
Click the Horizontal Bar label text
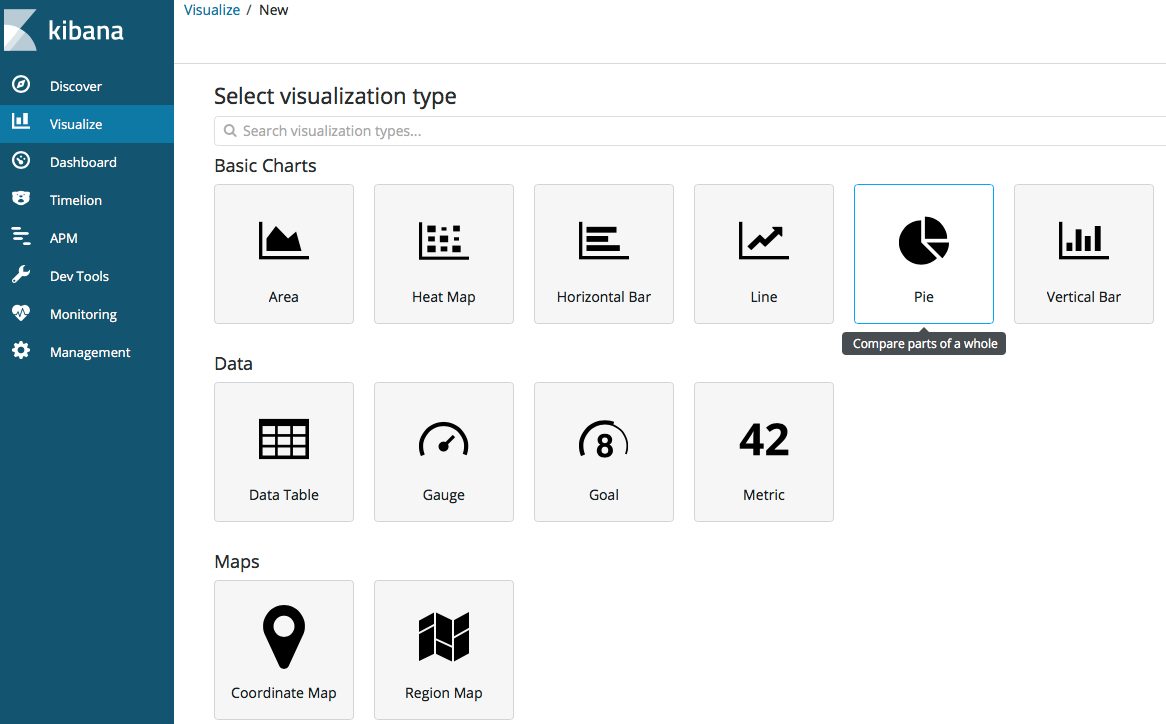coord(604,297)
